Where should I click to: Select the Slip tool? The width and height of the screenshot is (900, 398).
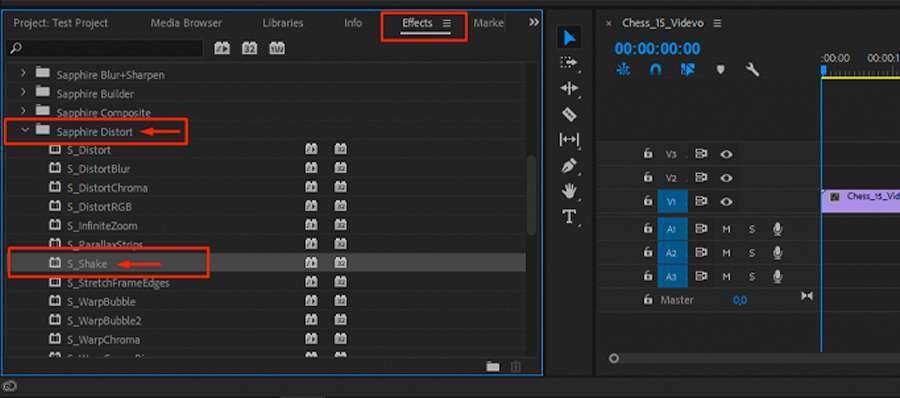[569, 140]
